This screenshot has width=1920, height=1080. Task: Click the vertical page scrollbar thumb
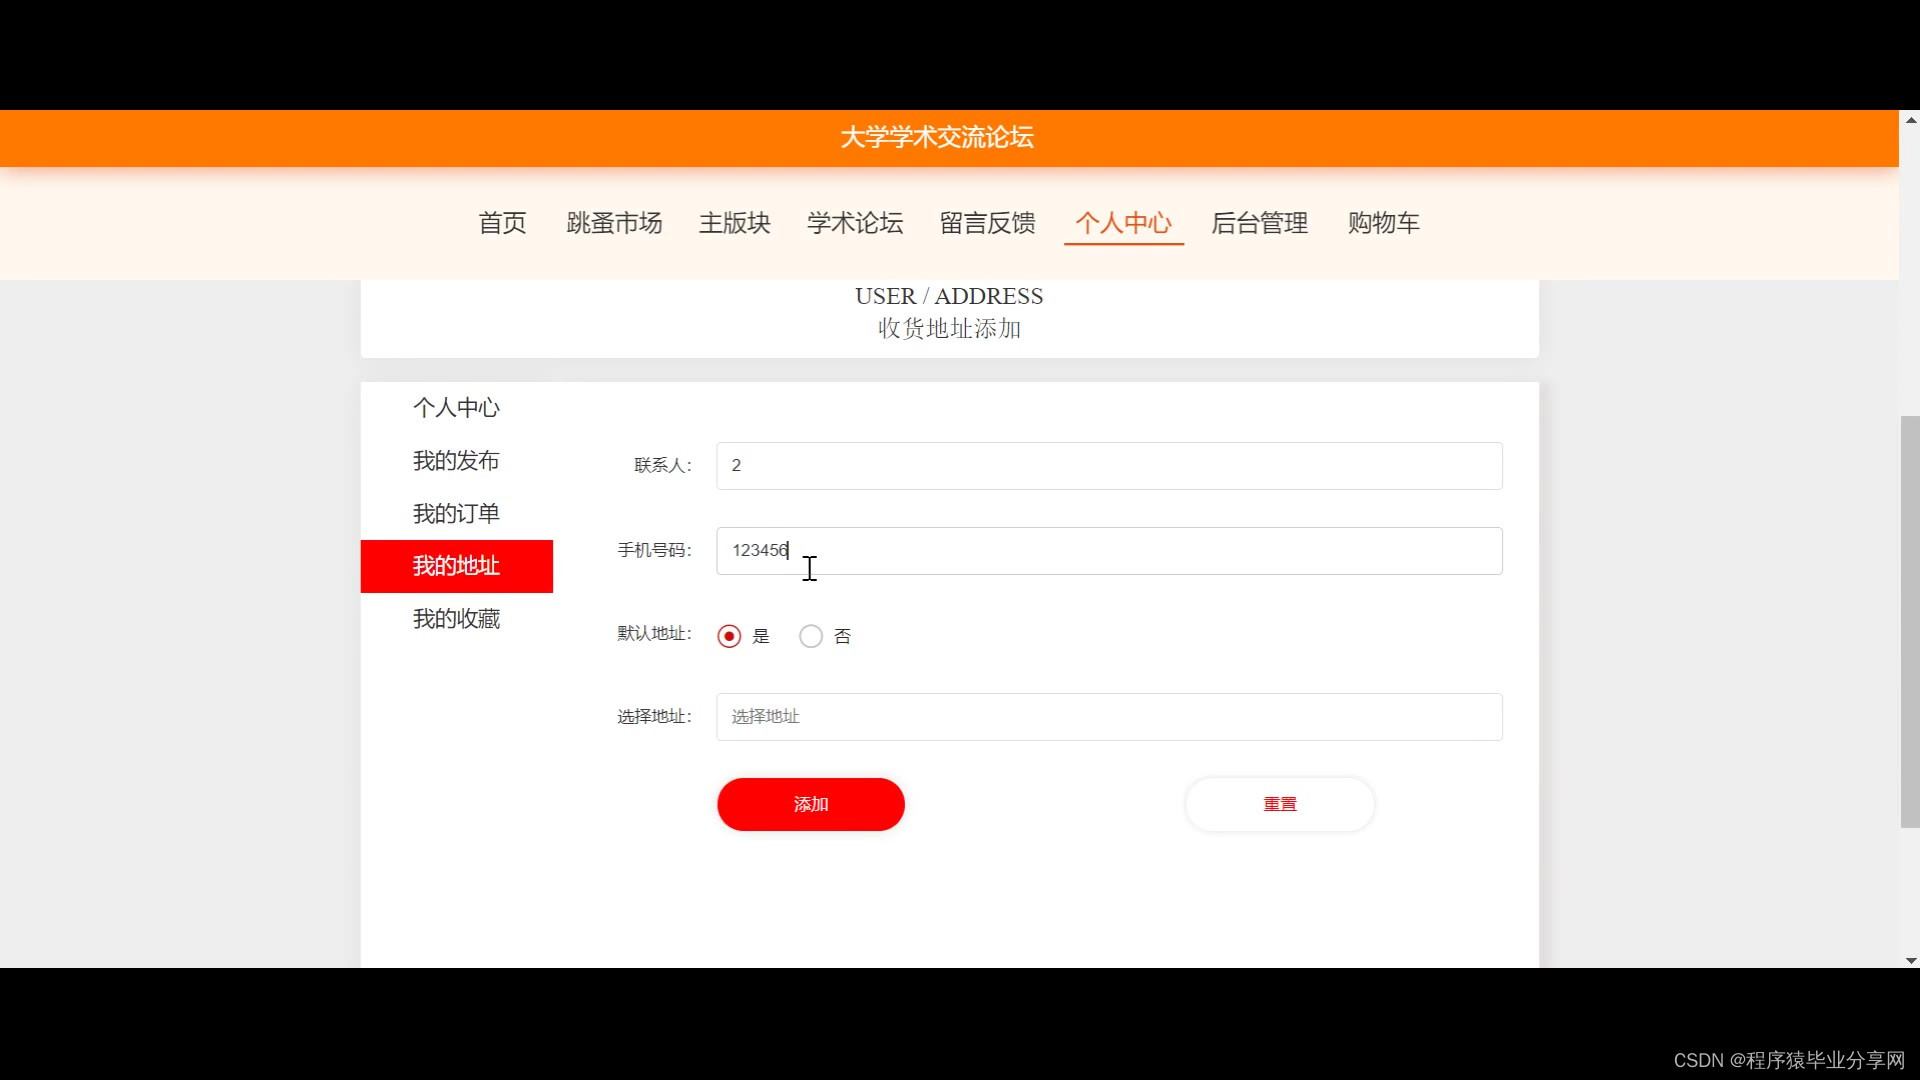[x=1909, y=620]
